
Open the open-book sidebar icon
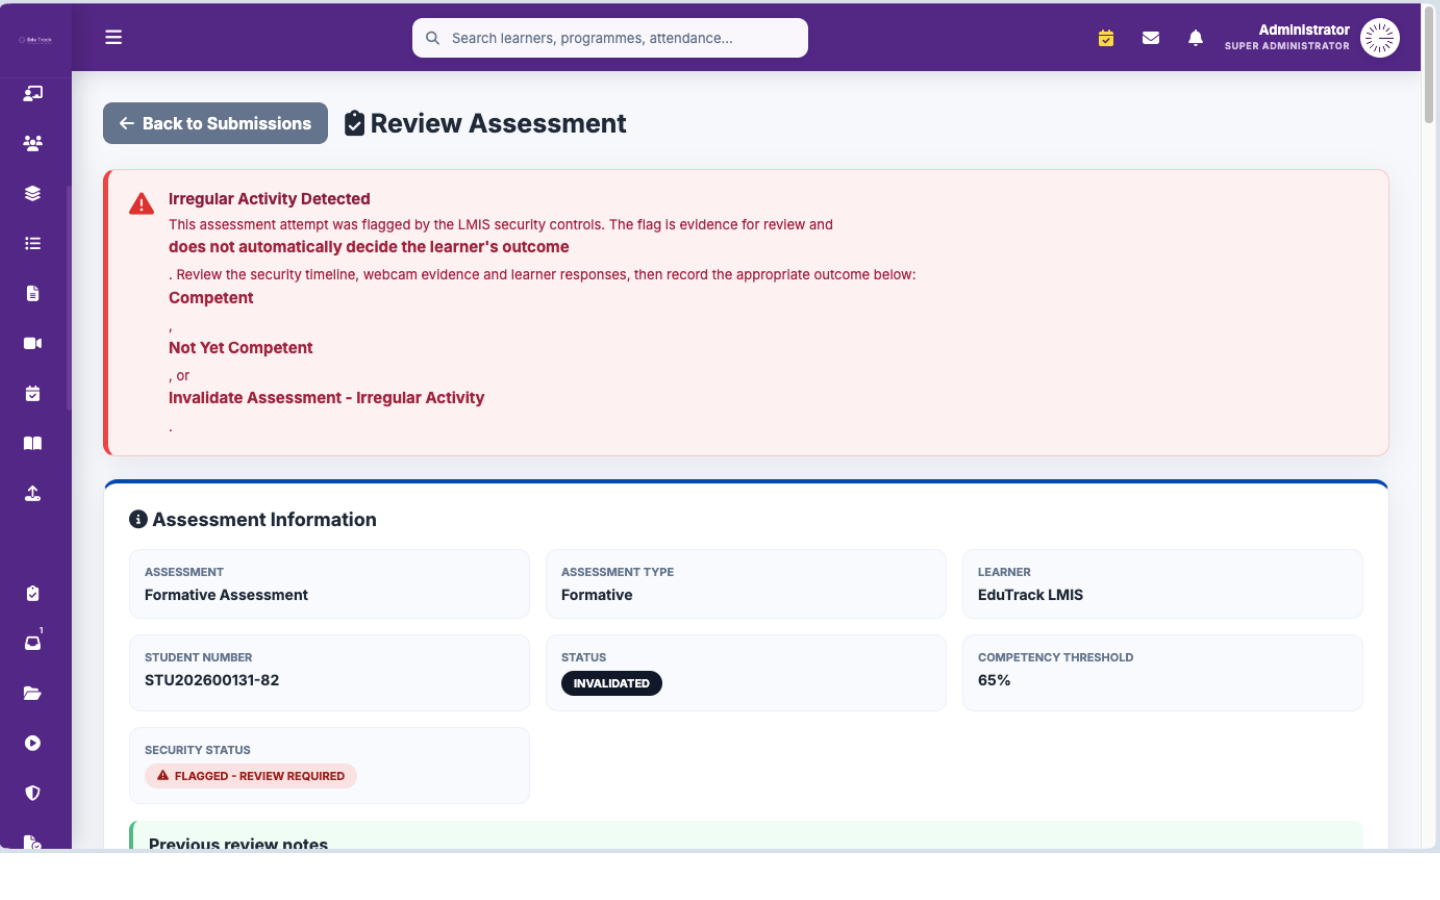[33, 443]
